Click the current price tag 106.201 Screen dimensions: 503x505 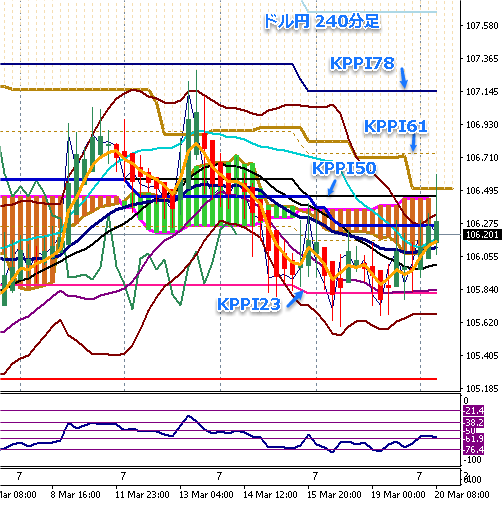482,235
